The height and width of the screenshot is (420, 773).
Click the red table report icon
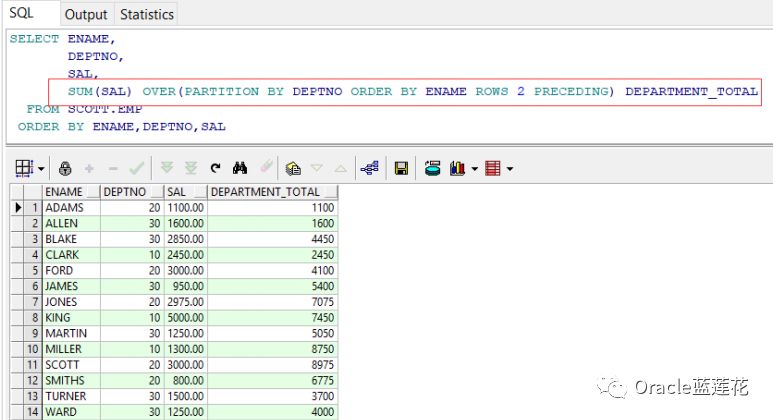(x=492, y=169)
